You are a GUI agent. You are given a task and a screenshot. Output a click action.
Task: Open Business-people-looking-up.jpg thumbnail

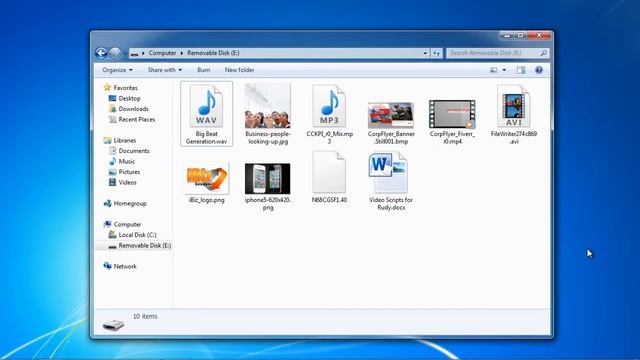click(268, 106)
